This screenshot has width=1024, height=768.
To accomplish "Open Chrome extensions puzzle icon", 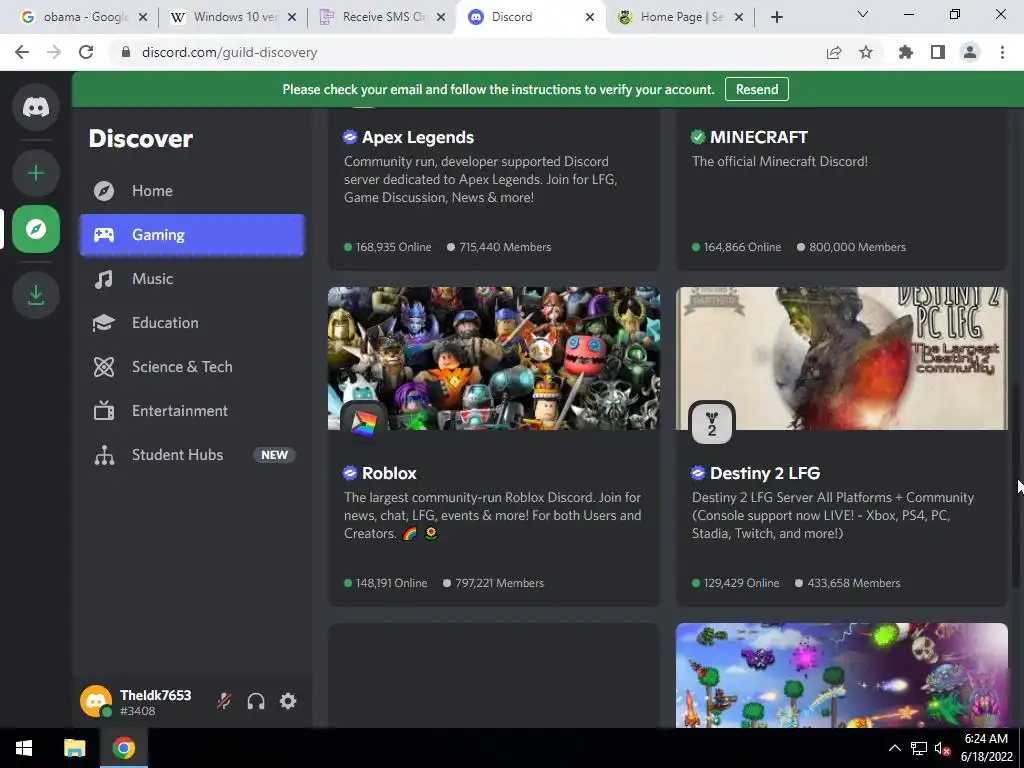I will pyautogui.click(x=906, y=52).
